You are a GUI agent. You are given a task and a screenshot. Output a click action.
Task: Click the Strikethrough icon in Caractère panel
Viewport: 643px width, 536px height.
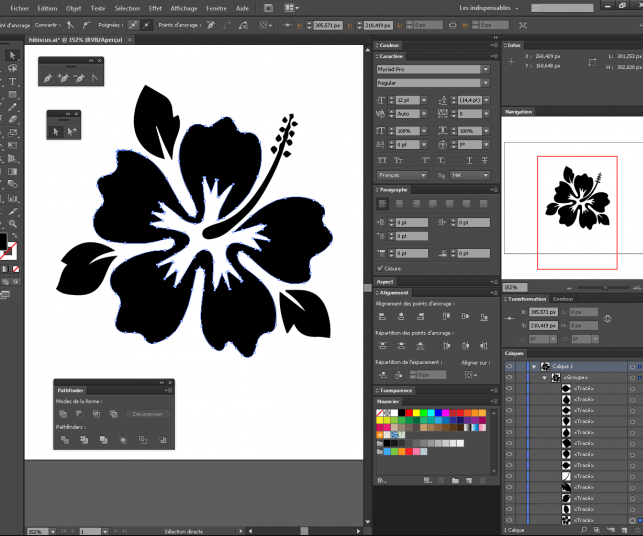(485, 160)
